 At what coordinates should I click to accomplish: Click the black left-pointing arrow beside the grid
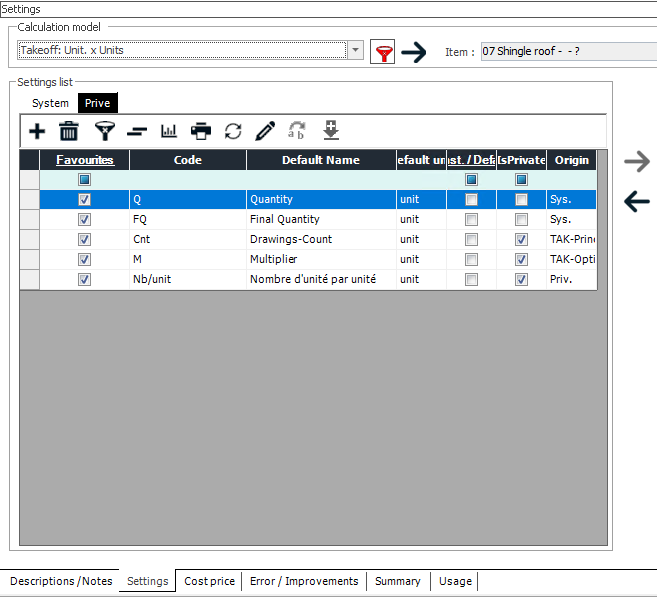click(636, 202)
